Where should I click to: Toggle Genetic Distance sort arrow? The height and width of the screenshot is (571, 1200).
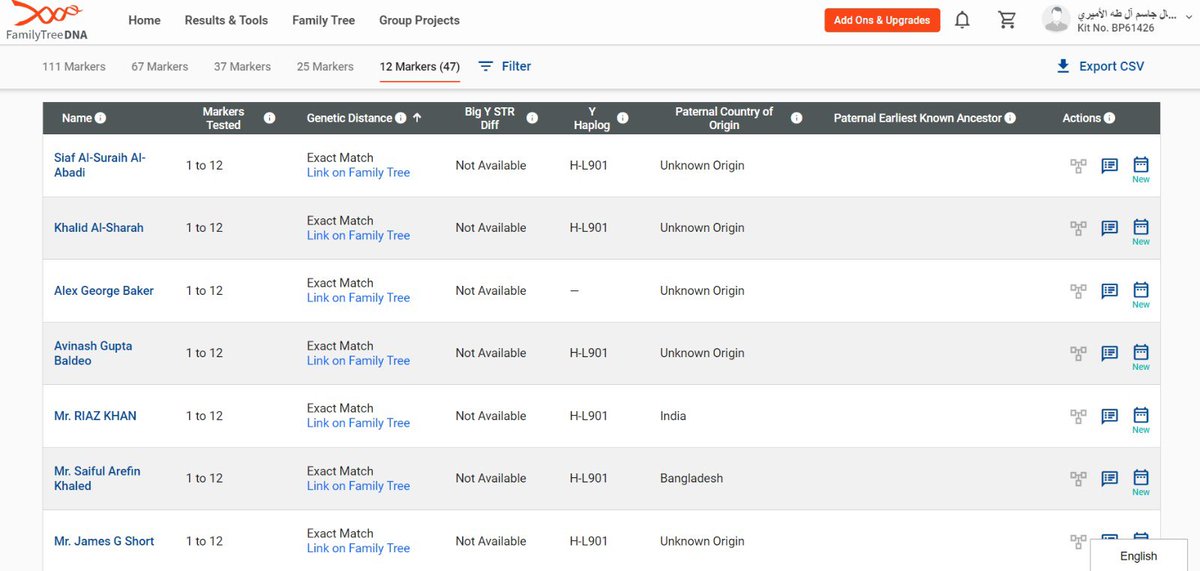point(417,118)
